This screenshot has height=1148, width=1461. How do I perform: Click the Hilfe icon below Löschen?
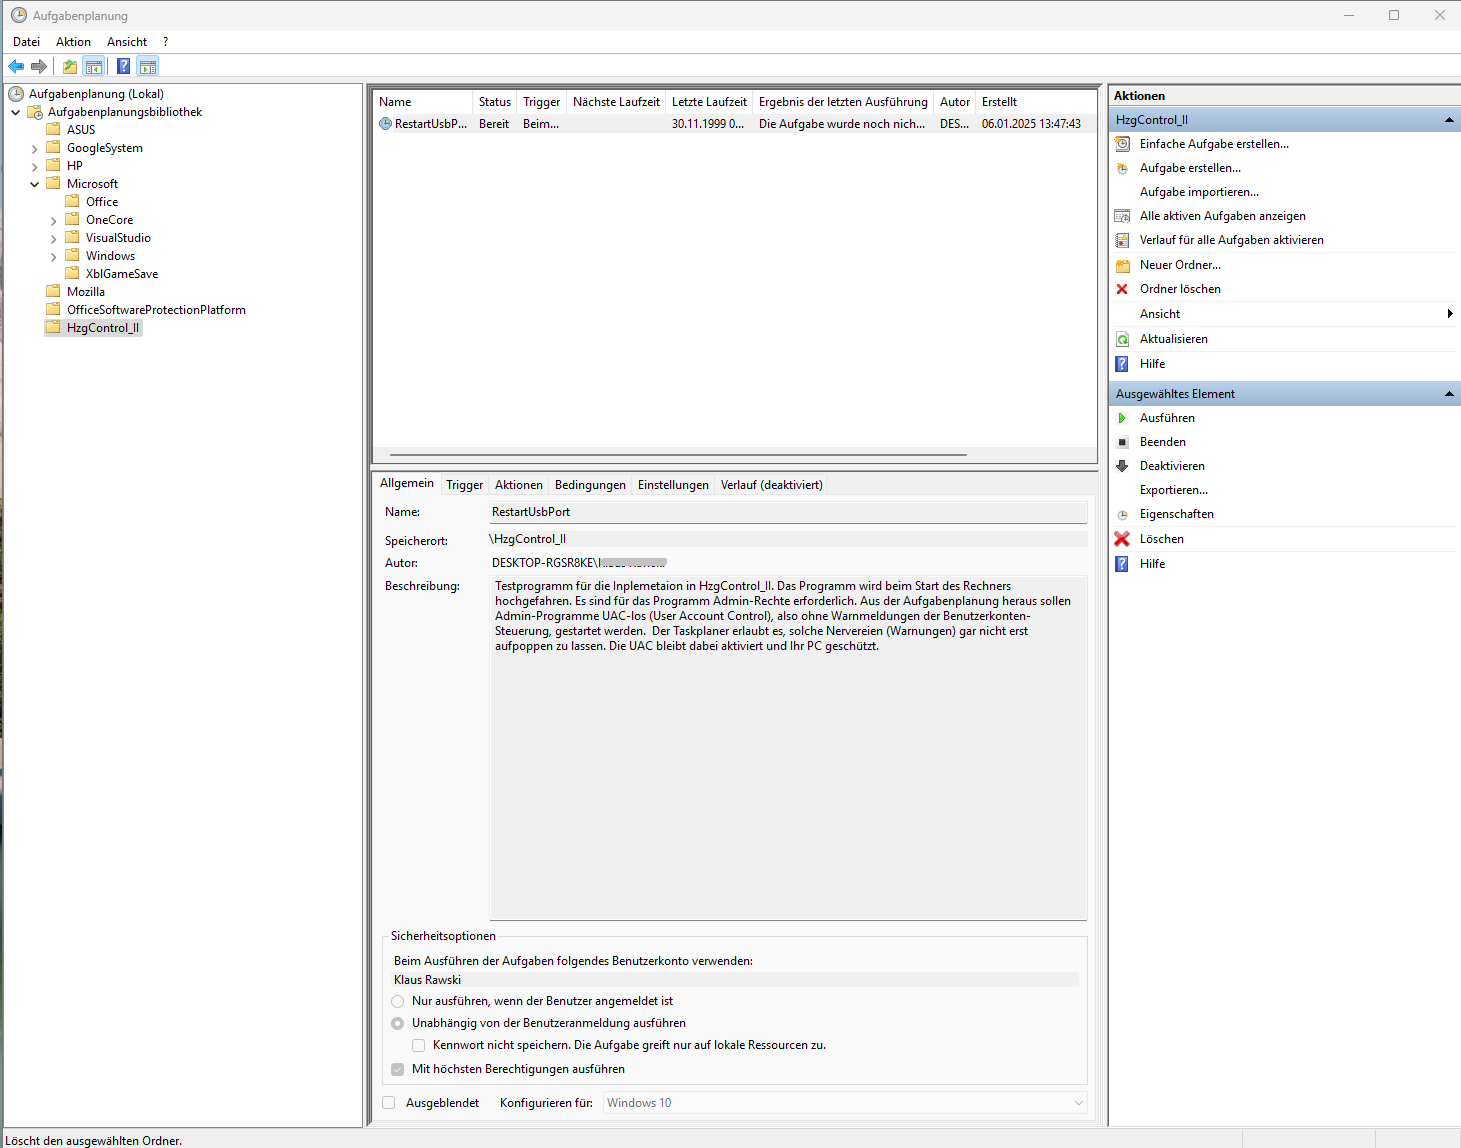point(1122,564)
